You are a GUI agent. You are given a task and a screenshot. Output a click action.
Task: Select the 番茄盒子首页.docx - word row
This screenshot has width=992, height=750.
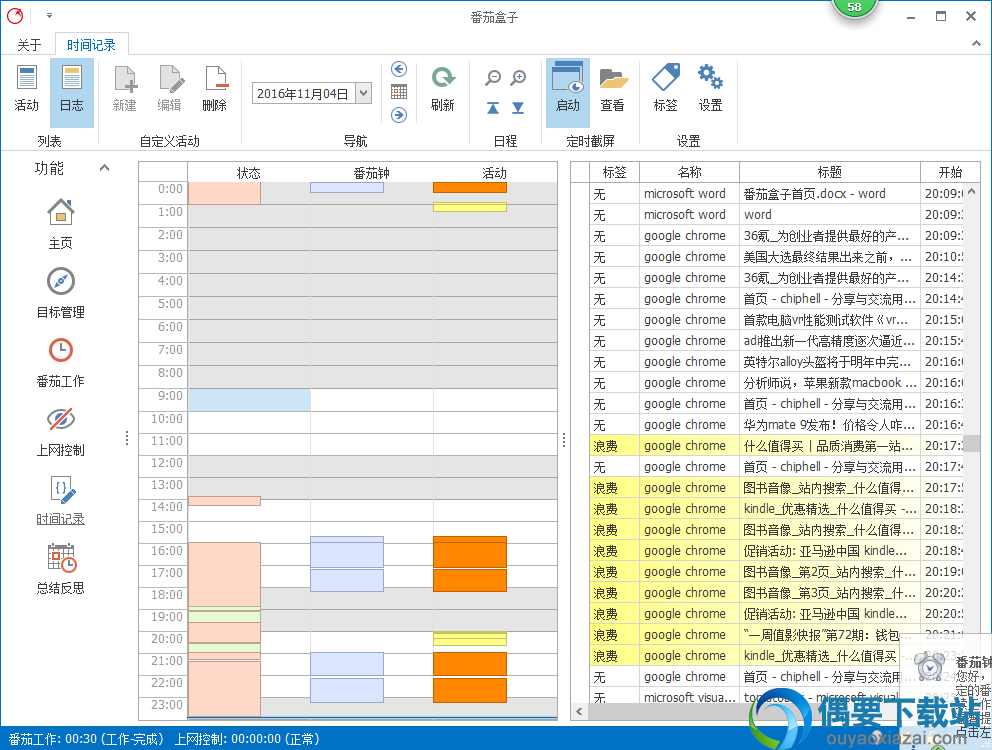pyautogui.click(x=776, y=194)
